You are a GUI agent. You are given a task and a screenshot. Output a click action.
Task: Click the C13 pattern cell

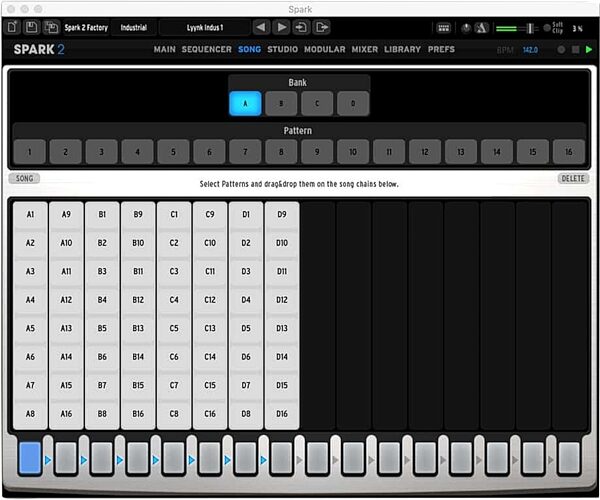pyautogui.click(x=210, y=328)
